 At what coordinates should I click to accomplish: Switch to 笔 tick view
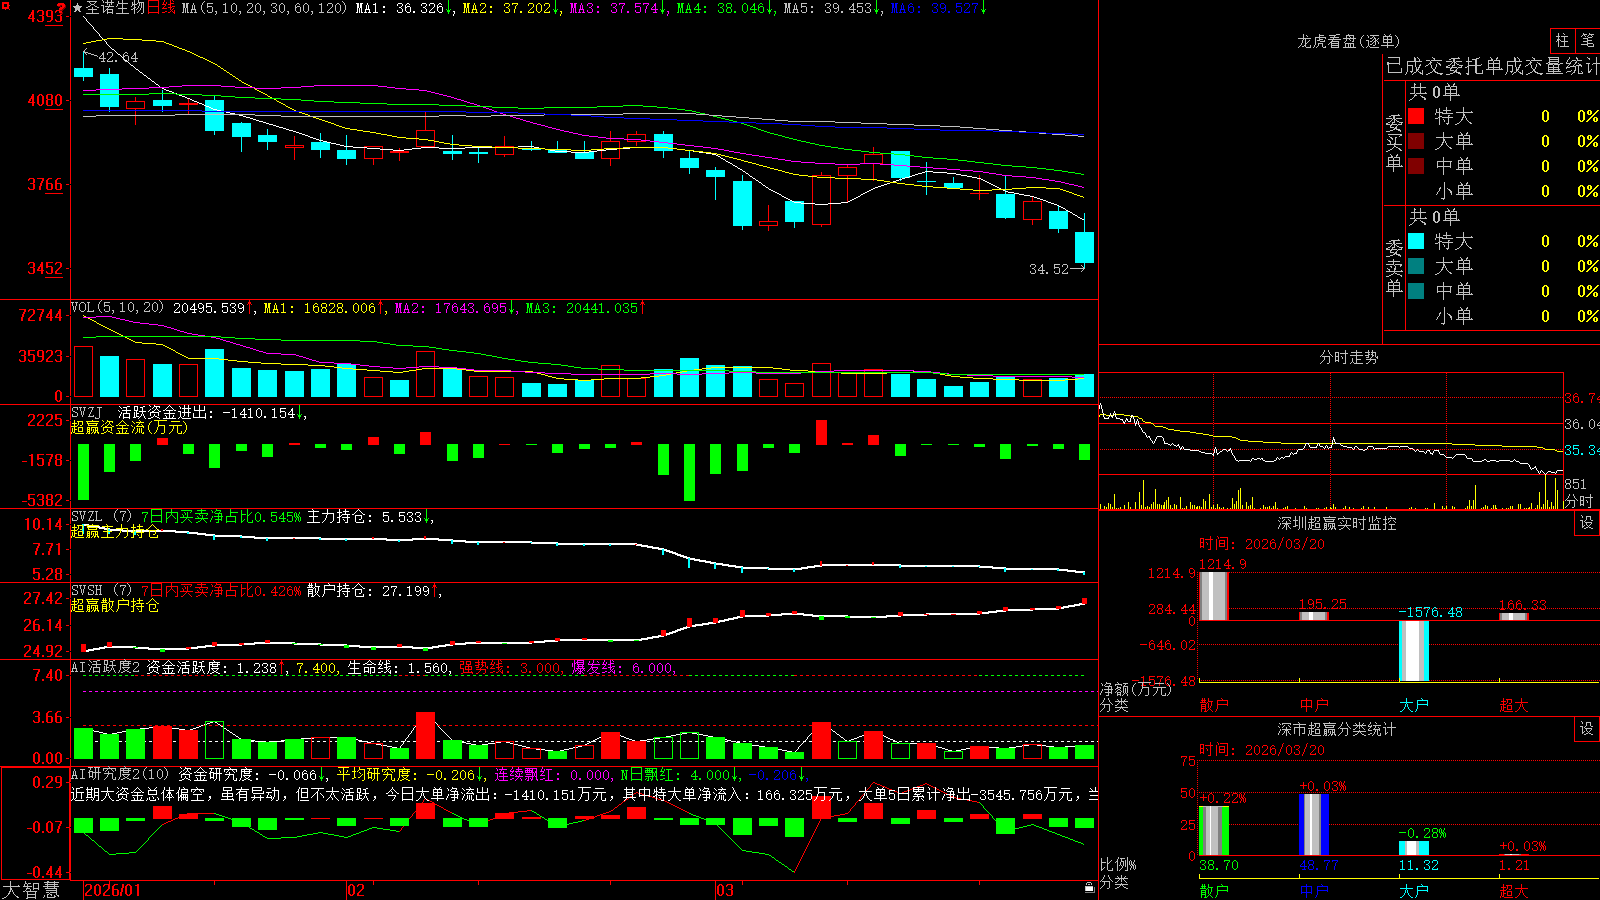[1588, 40]
